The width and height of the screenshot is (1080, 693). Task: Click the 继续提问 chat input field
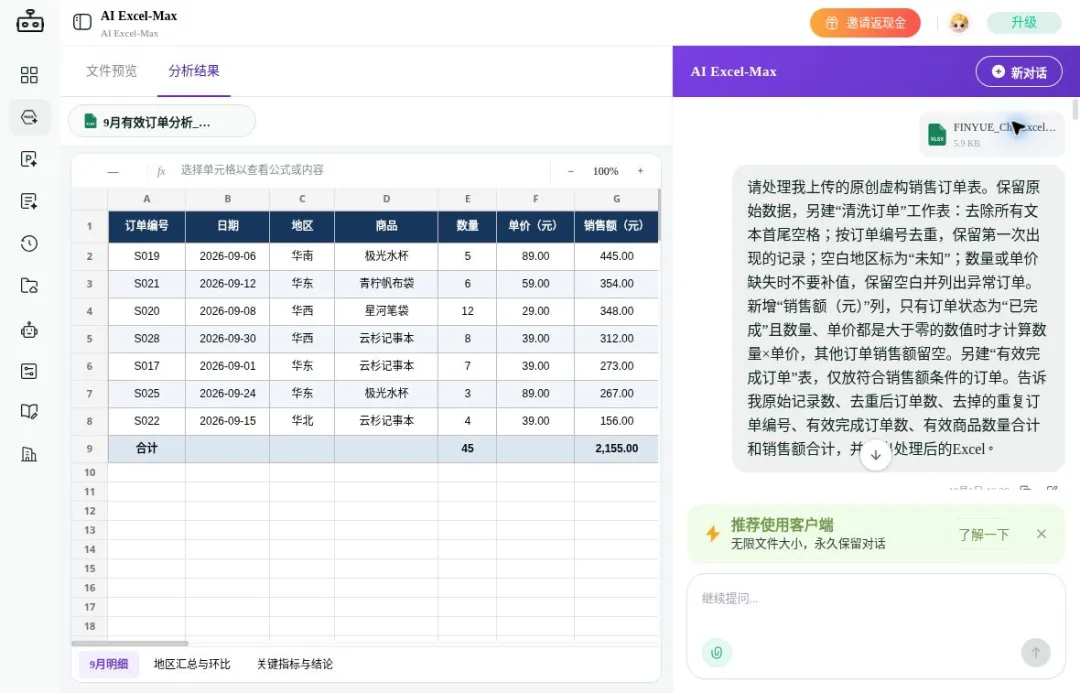[875, 598]
